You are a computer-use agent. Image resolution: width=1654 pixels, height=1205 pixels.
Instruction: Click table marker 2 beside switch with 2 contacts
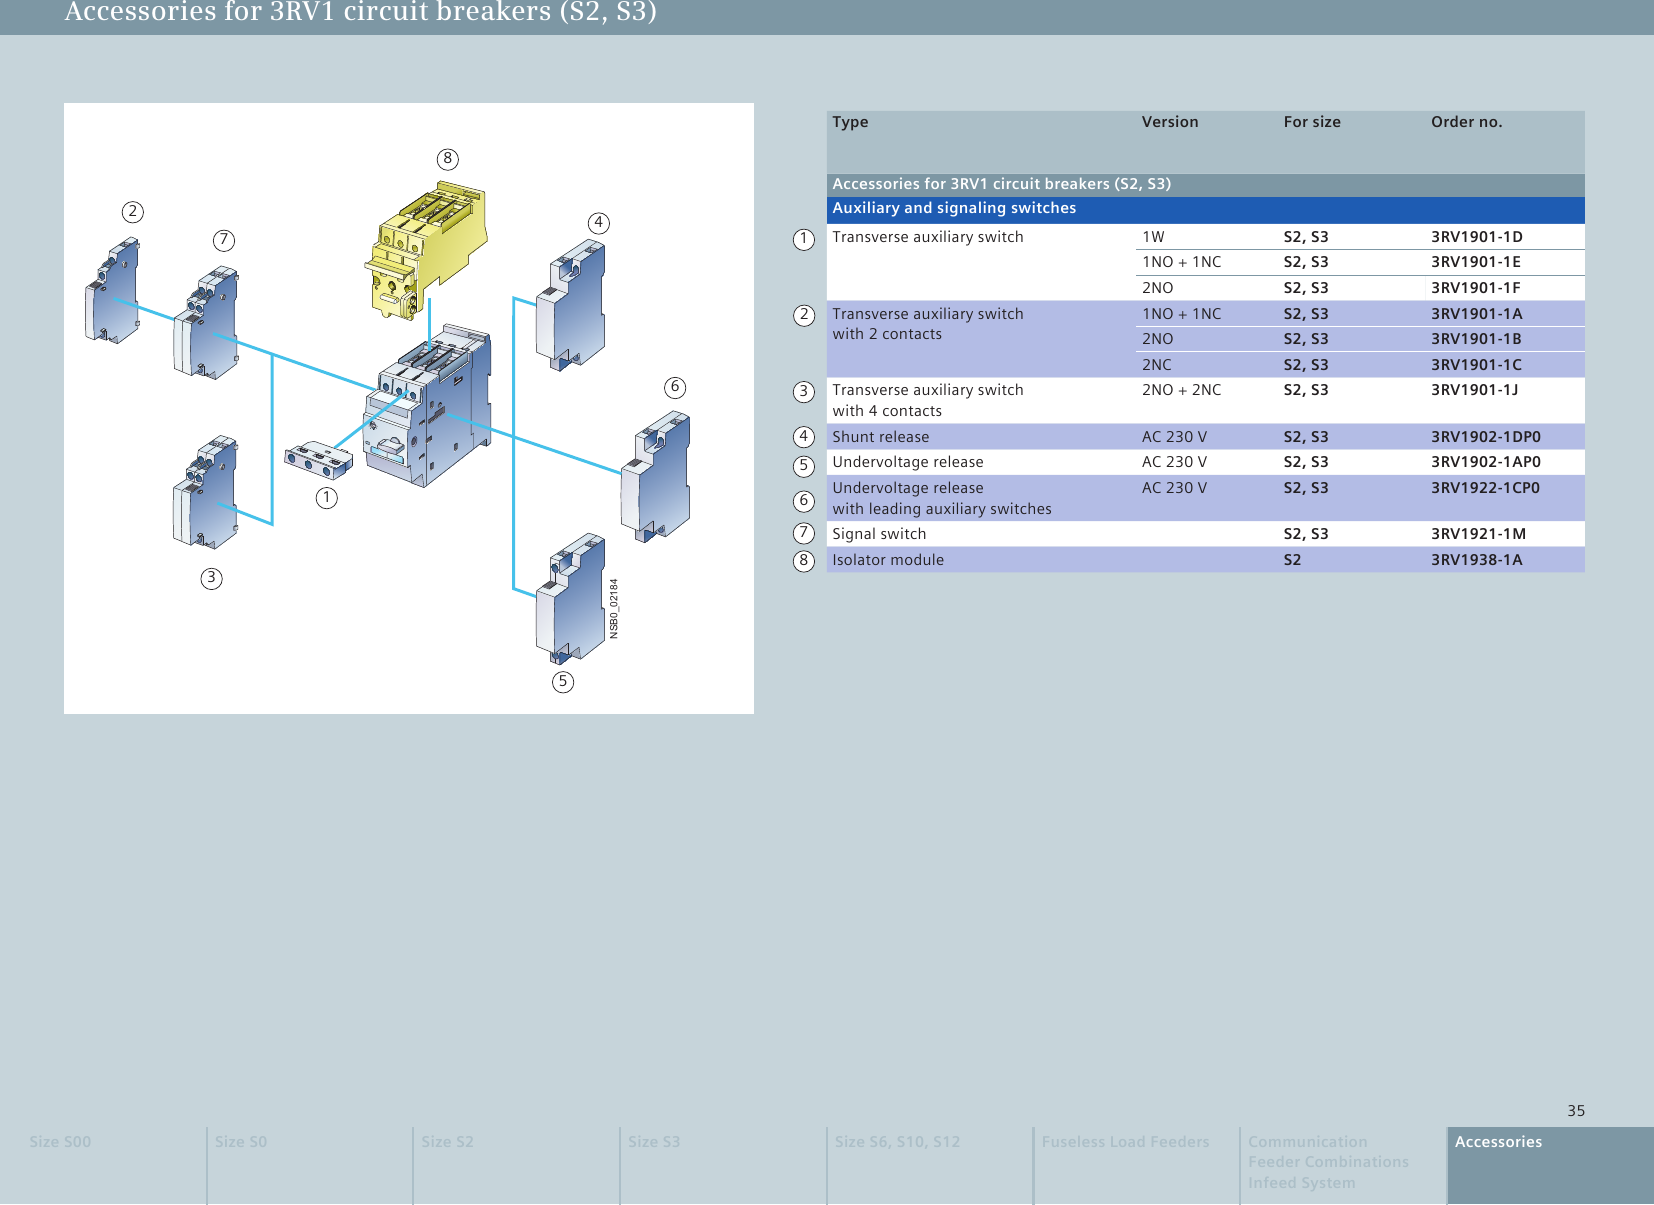coord(804,315)
